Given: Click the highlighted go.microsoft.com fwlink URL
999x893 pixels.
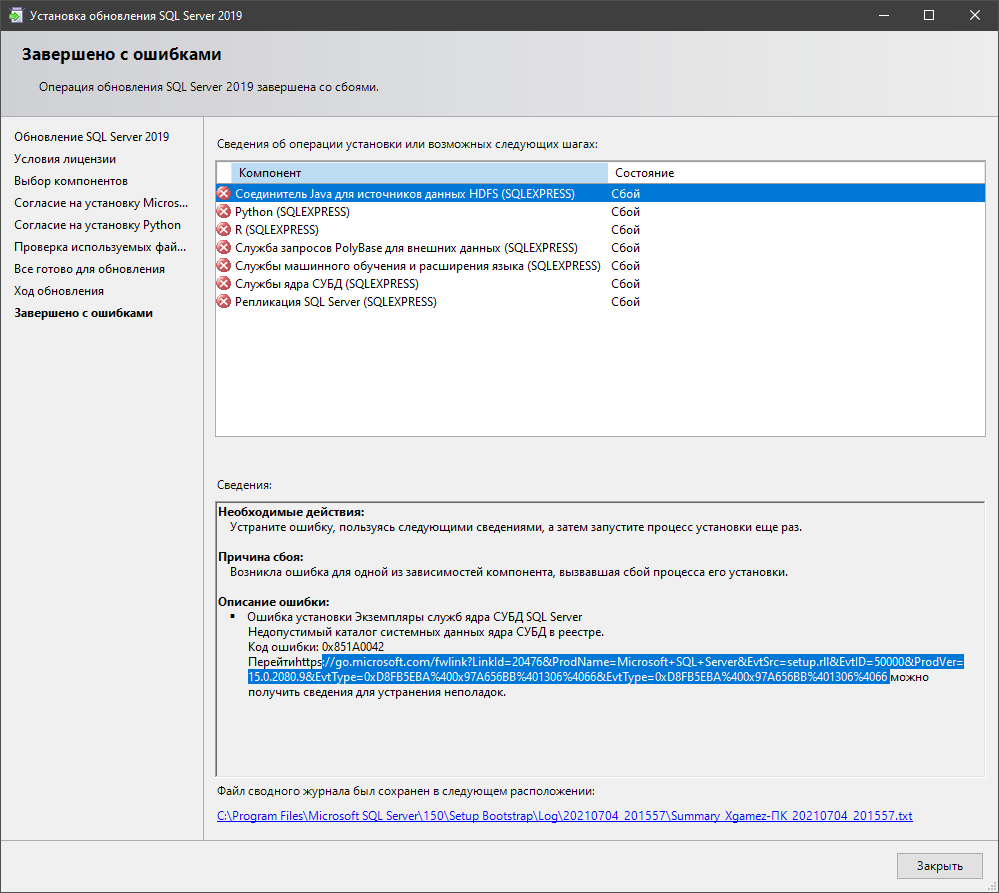Looking at the screenshot, I should [605, 669].
